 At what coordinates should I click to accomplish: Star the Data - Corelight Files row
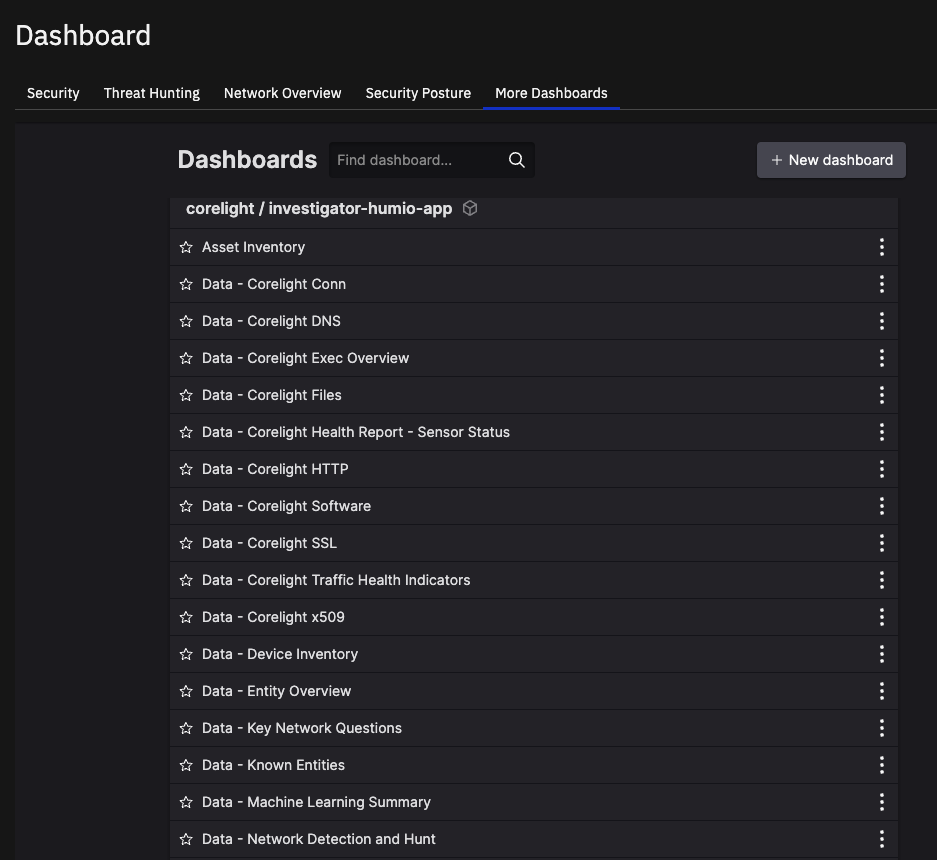tap(186, 396)
